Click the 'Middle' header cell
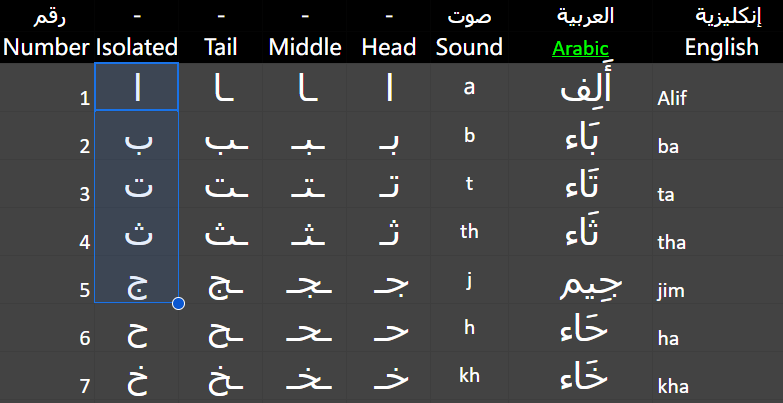 305,47
